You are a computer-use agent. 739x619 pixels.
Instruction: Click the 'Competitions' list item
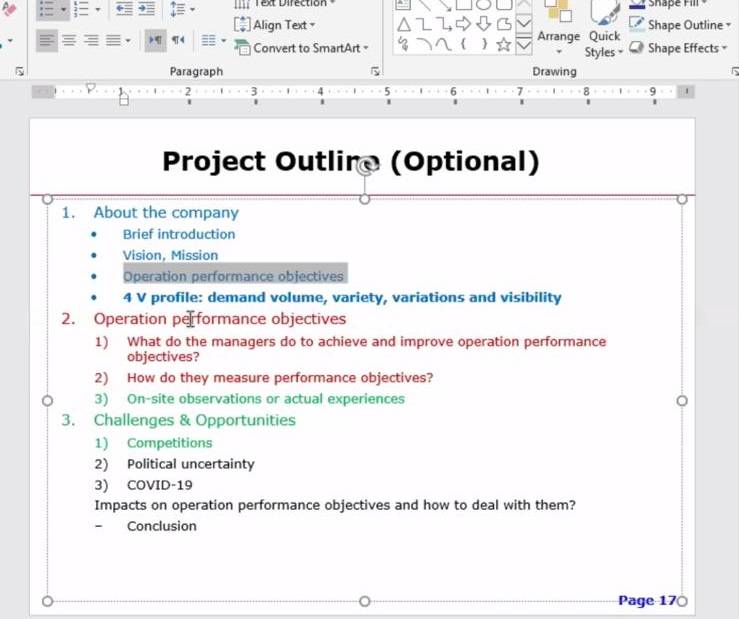170,443
